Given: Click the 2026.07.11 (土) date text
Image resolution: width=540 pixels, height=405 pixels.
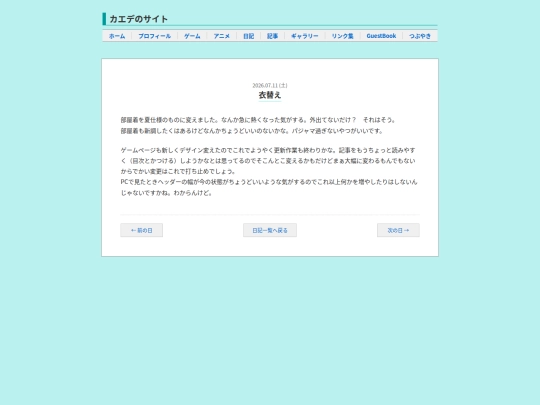Looking at the screenshot, I should 270,85.
